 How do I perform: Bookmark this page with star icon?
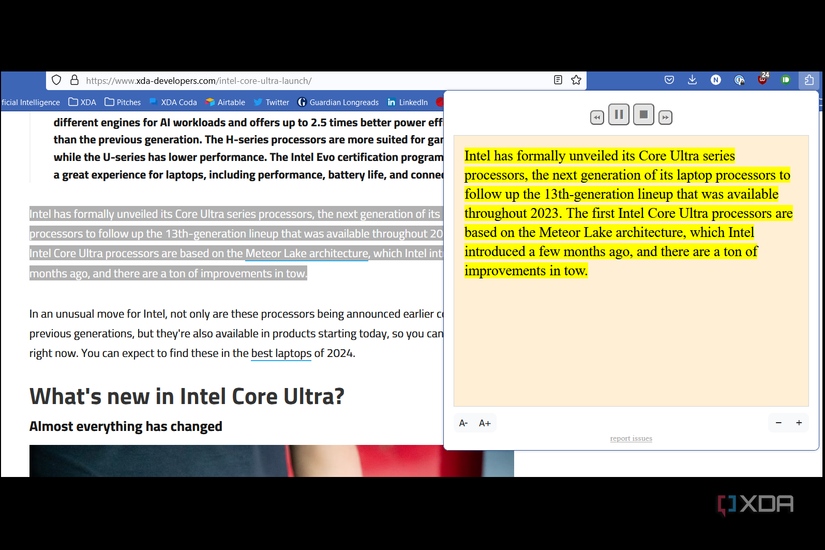click(576, 80)
